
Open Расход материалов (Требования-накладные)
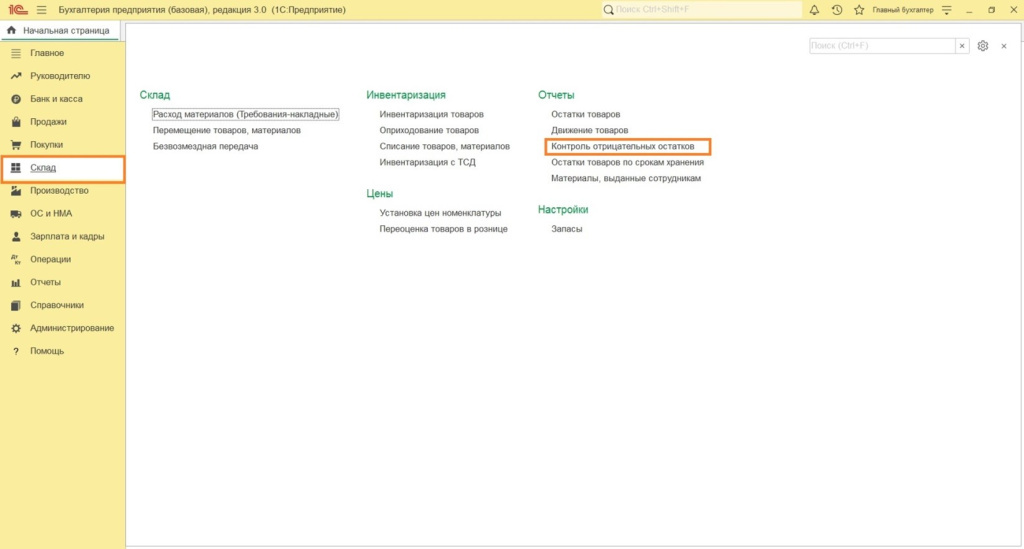(x=245, y=115)
